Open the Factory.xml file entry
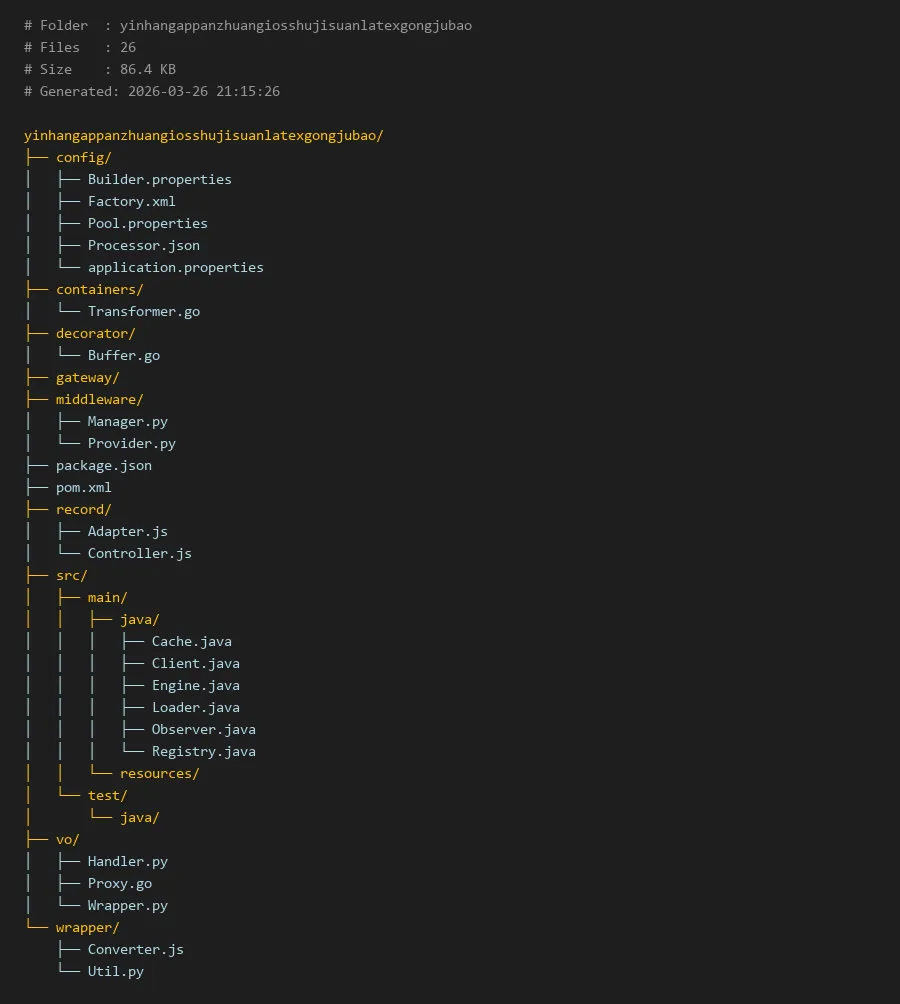 tap(131, 201)
